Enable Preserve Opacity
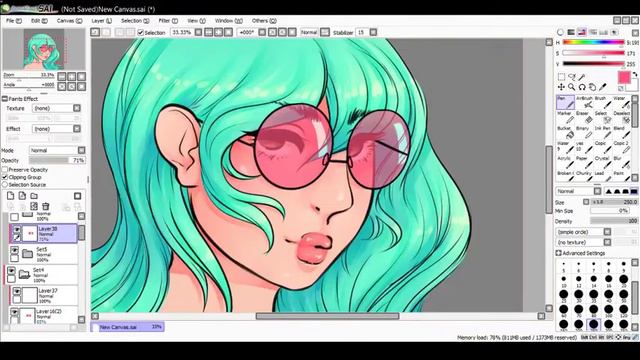The height and width of the screenshot is (360, 640). coord(5,169)
